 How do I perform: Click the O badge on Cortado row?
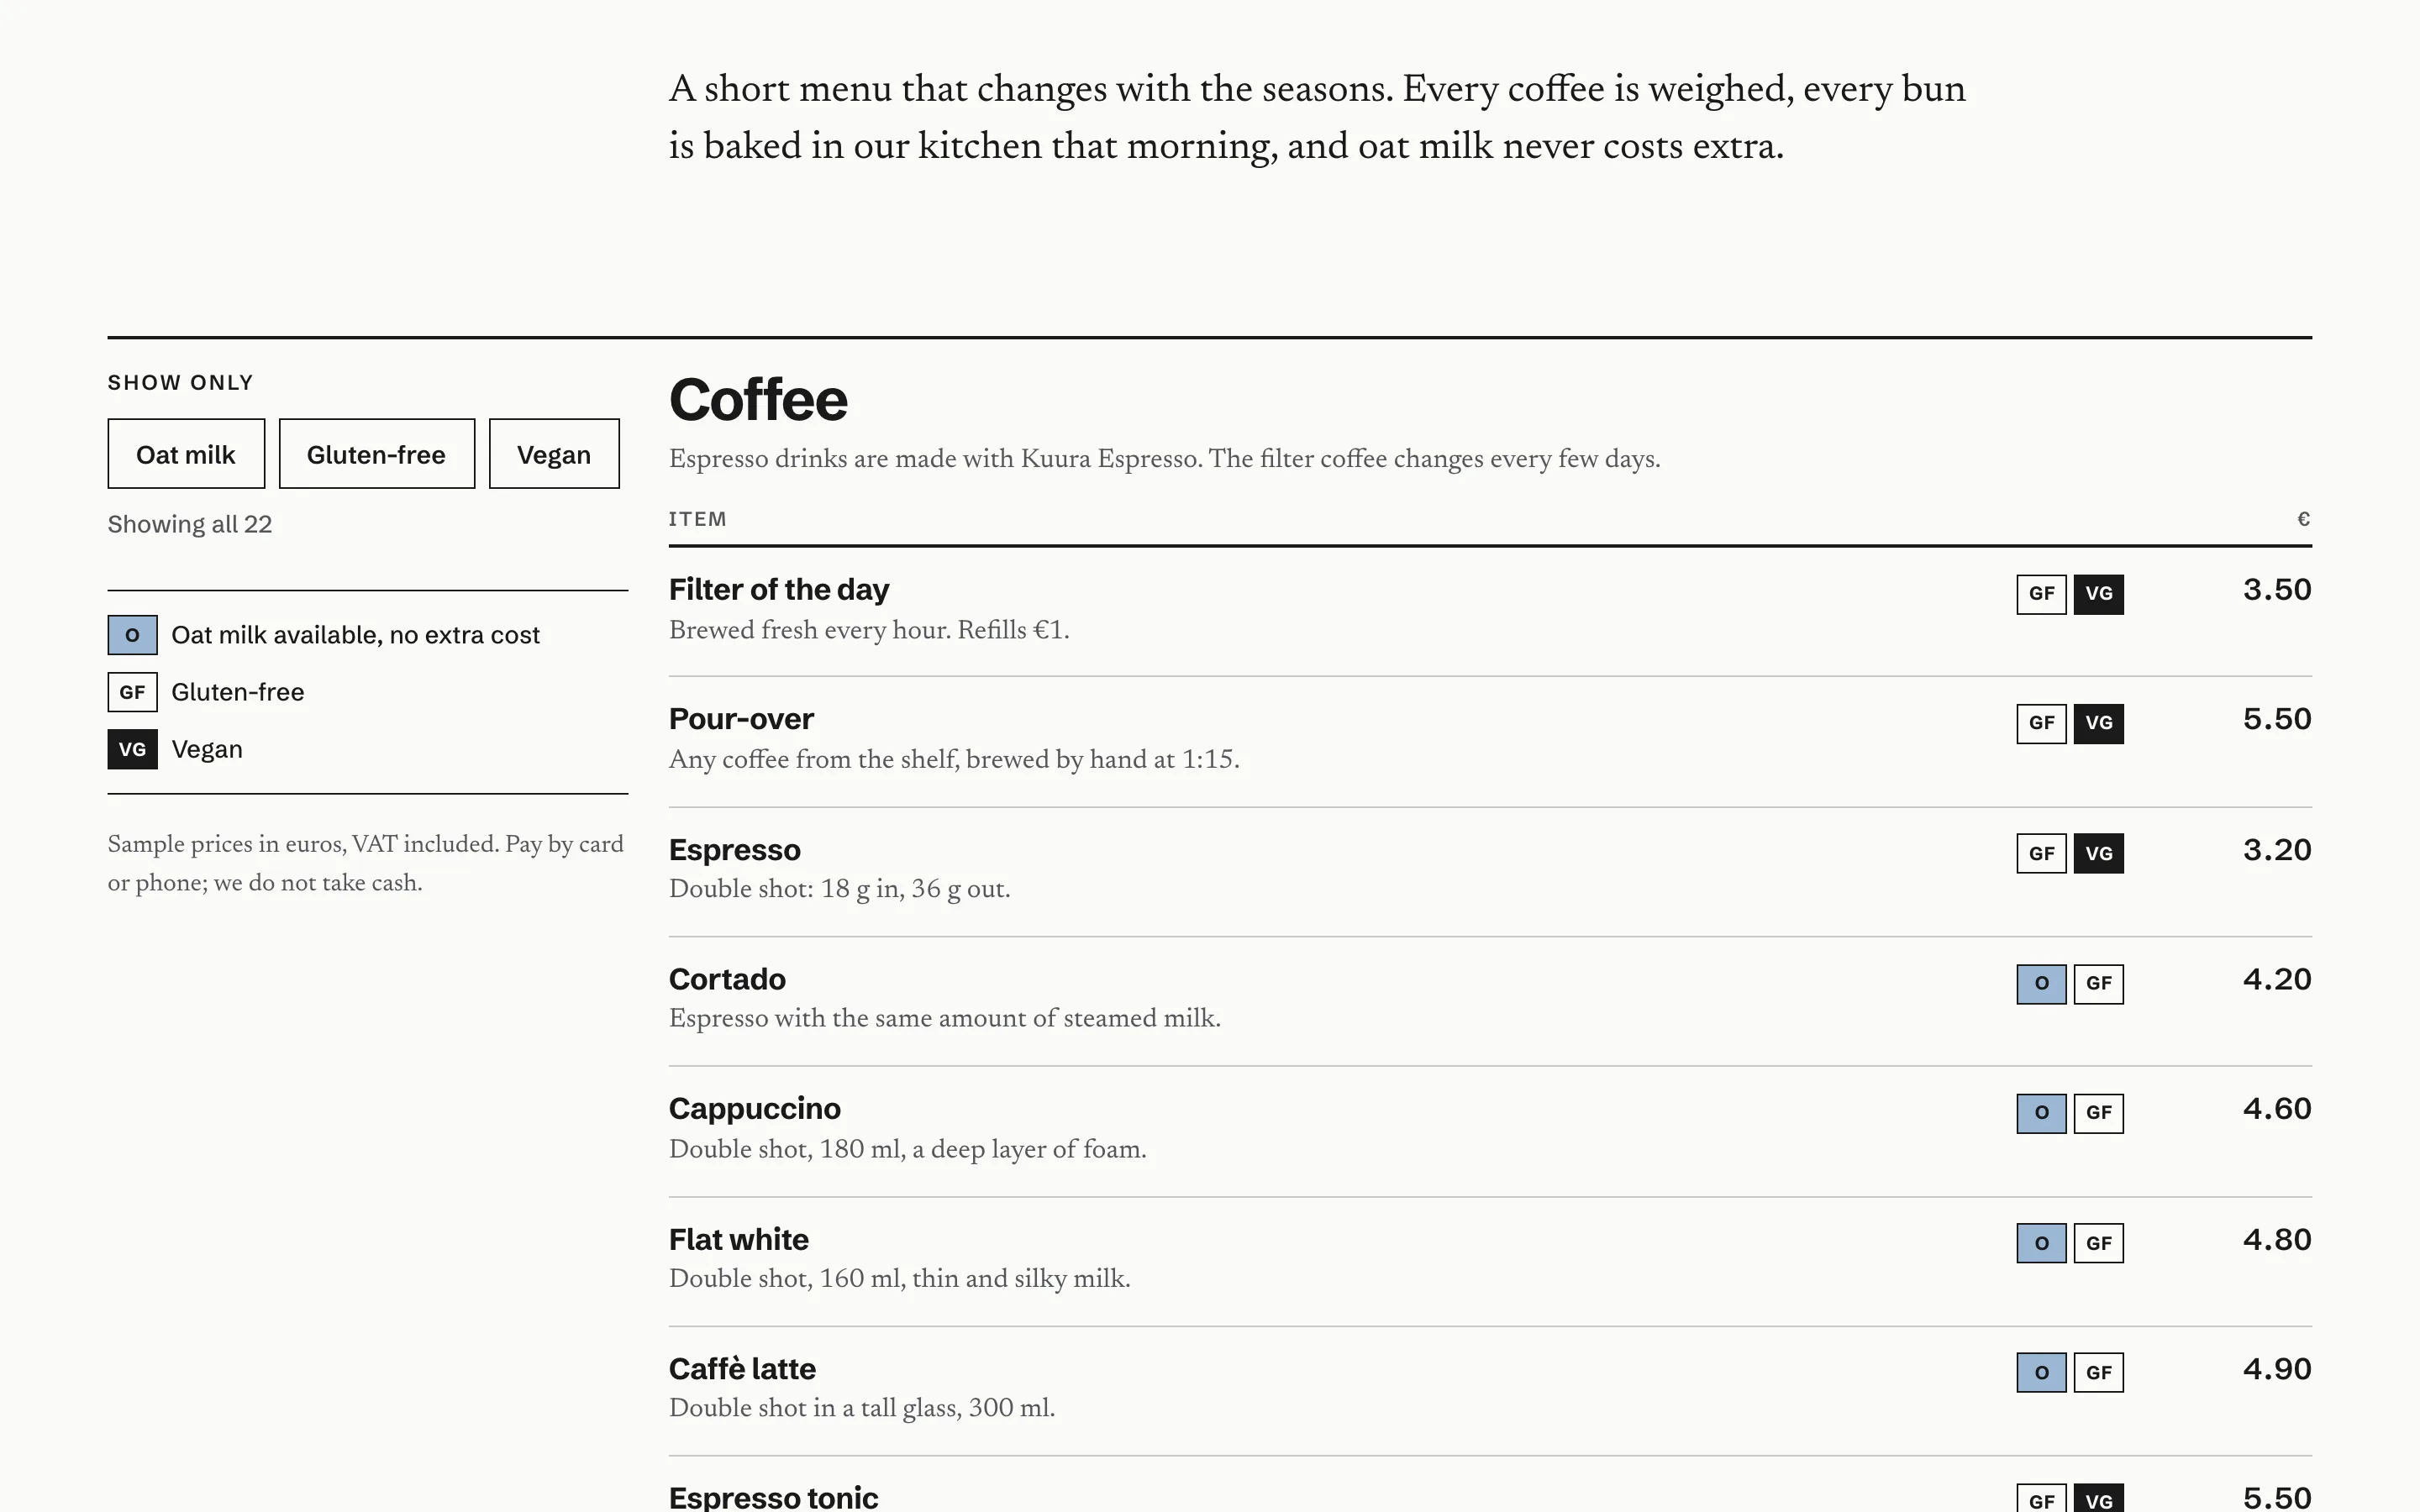click(2041, 984)
